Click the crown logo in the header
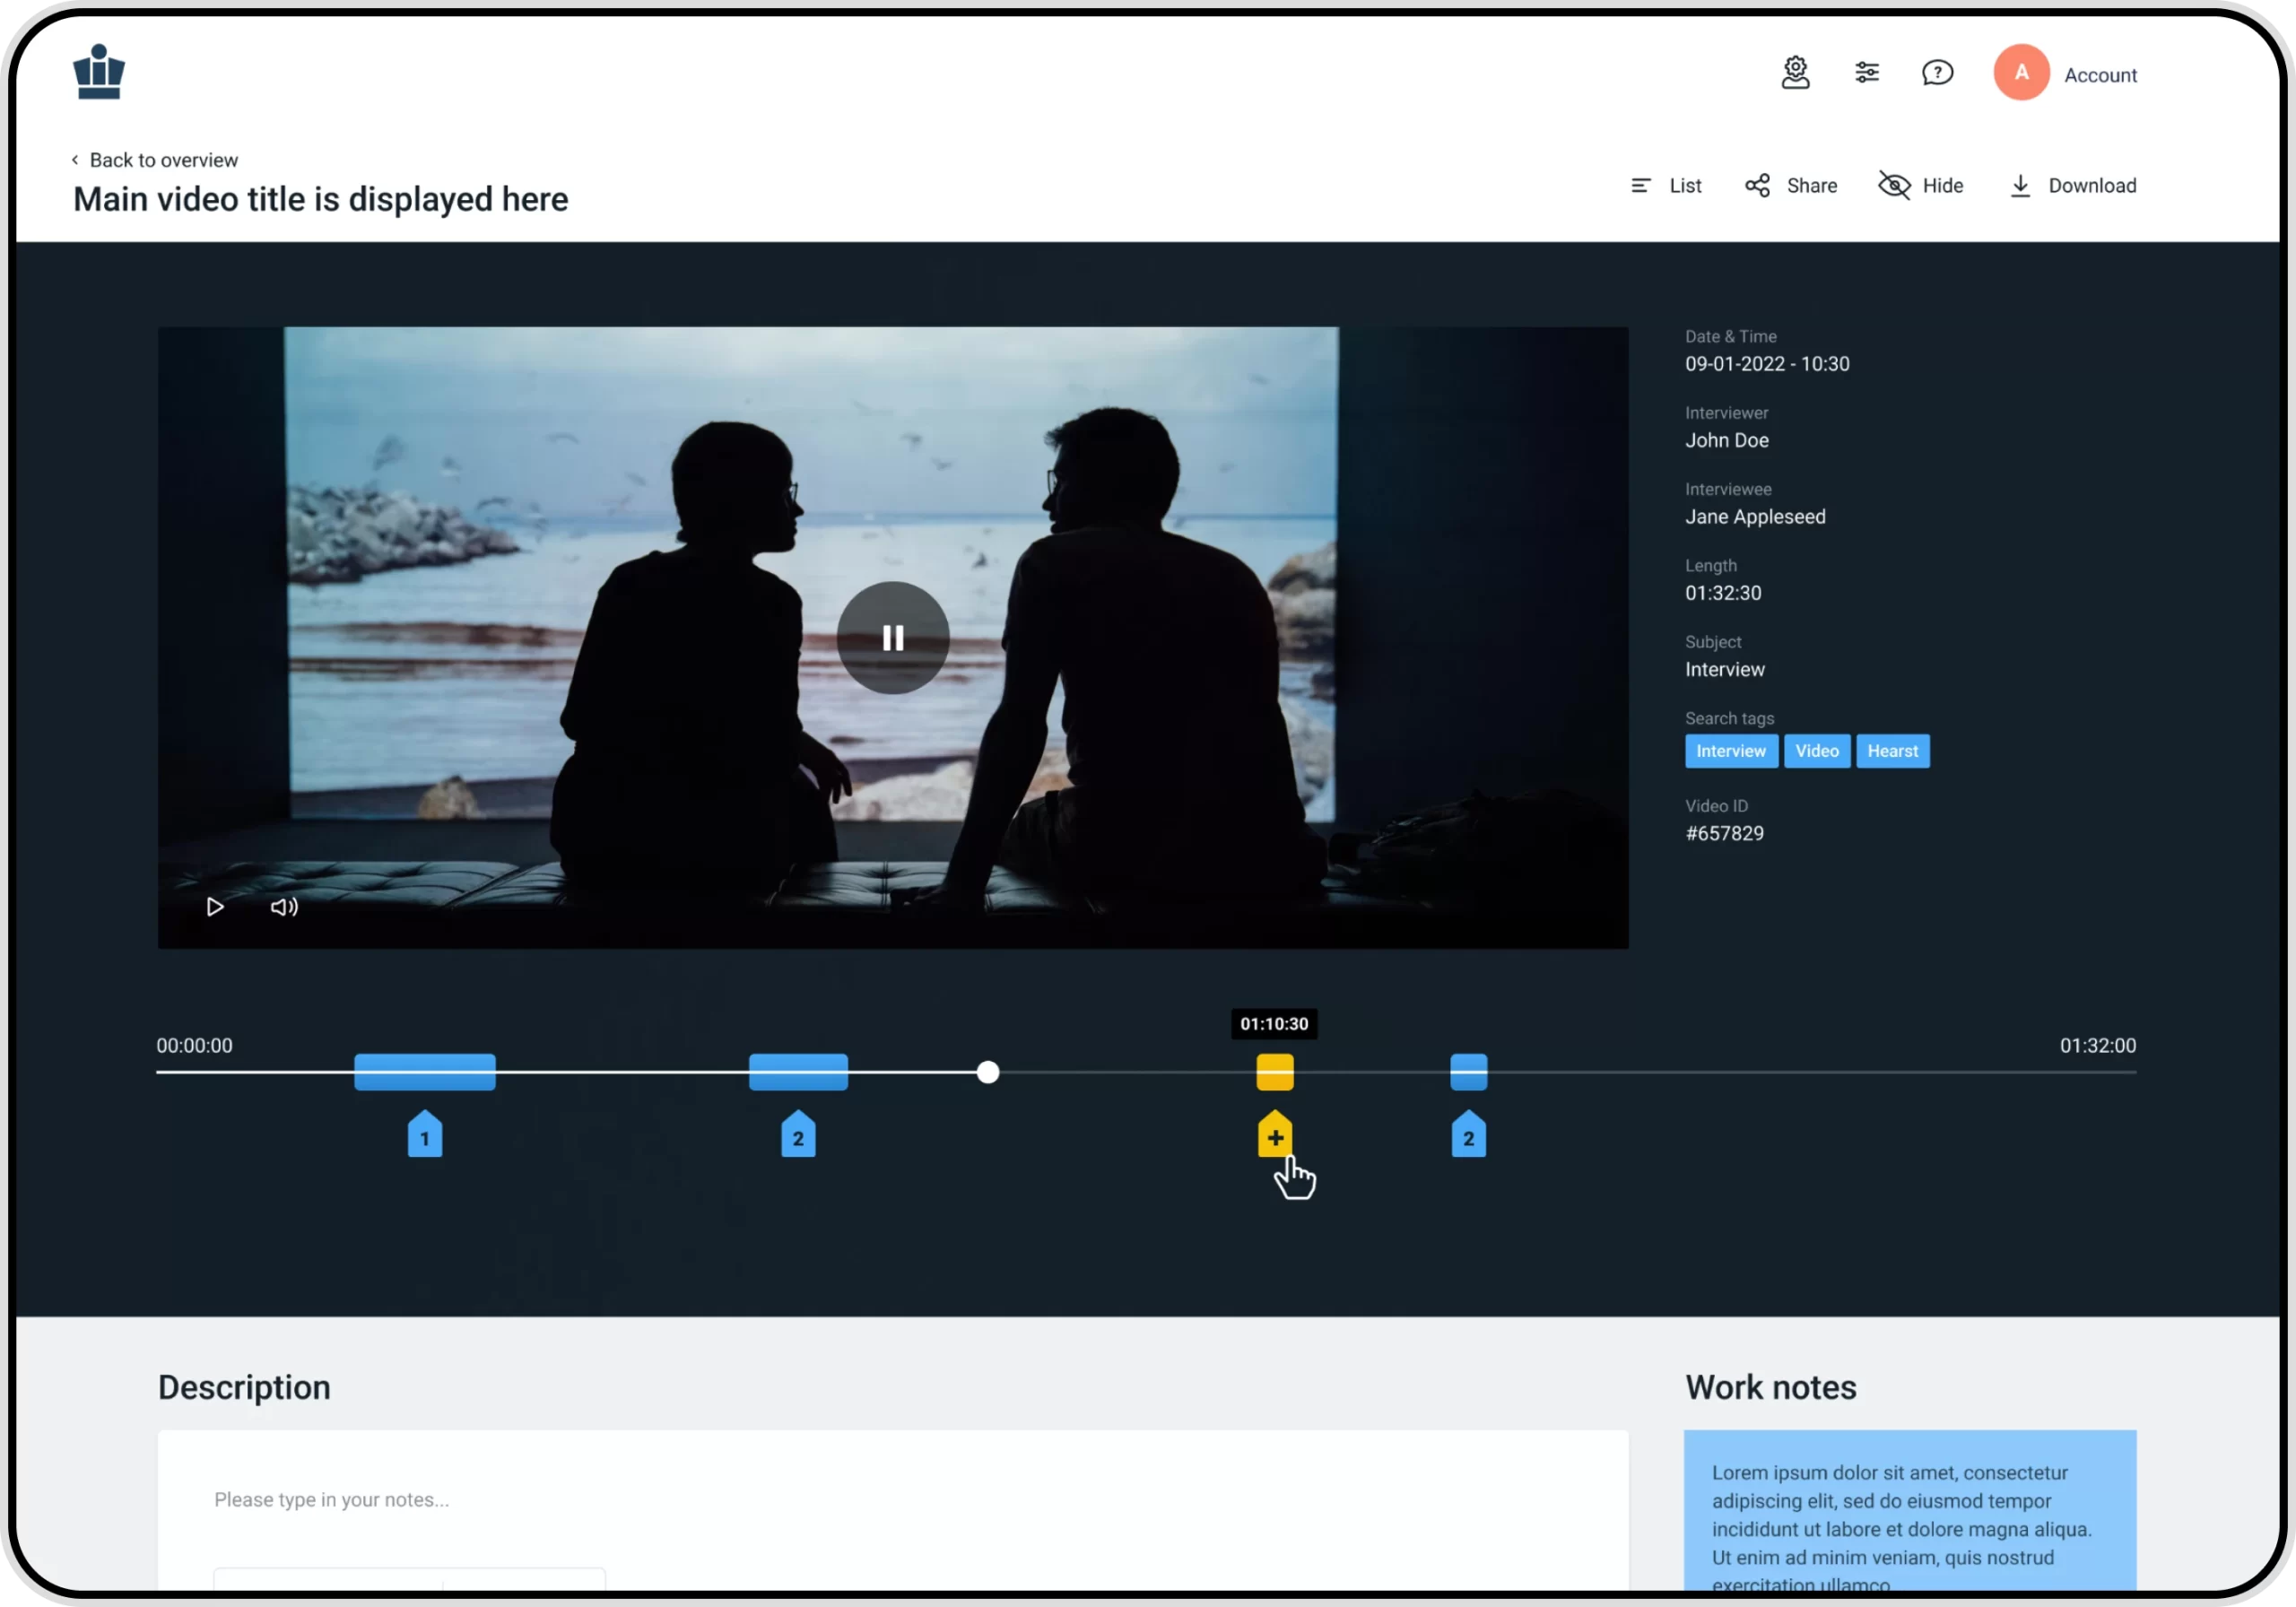Viewport: 2296px width, 1607px height. pos(99,72)
